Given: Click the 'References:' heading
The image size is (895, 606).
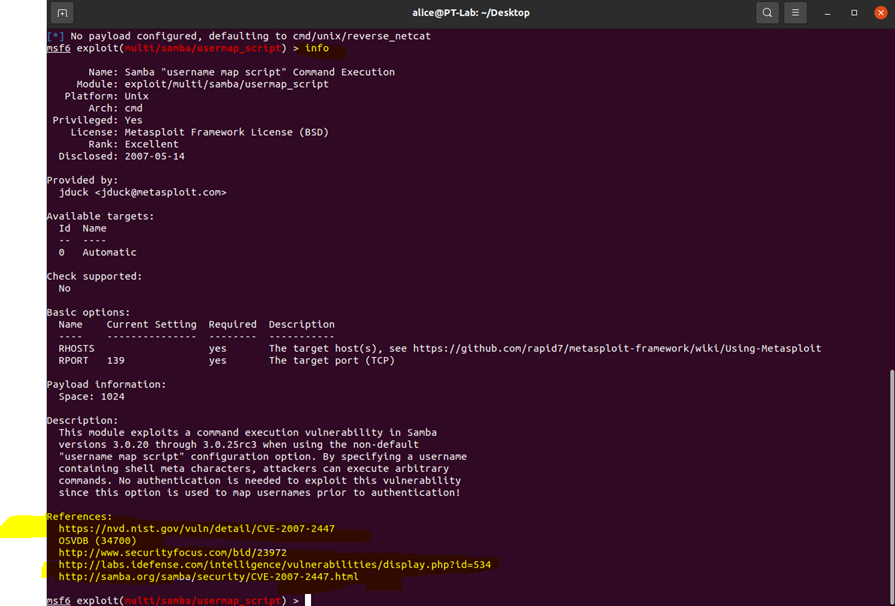Looking at the screenshot, I should click(x=79, y=516).
